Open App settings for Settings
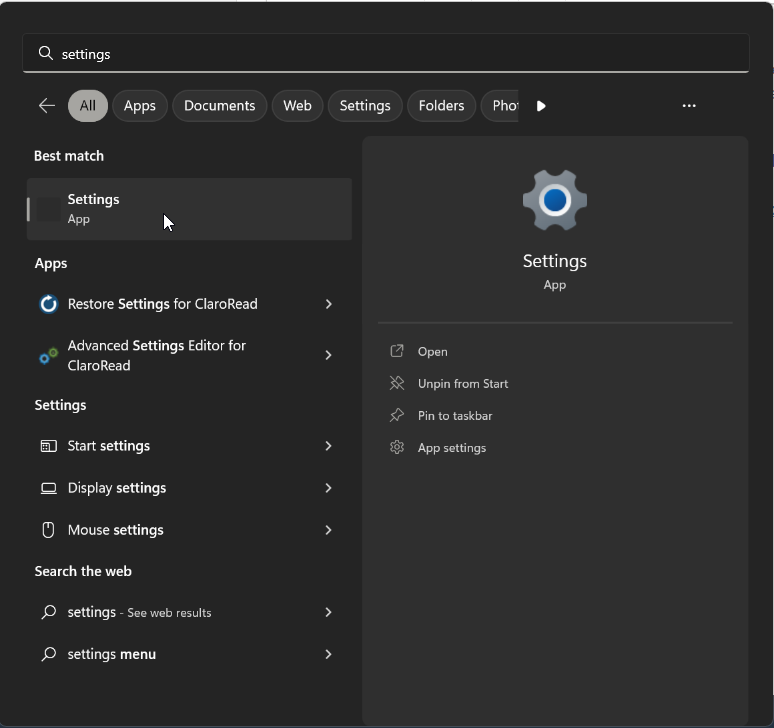This screenshot has height=728, width=774. (452, 448)
